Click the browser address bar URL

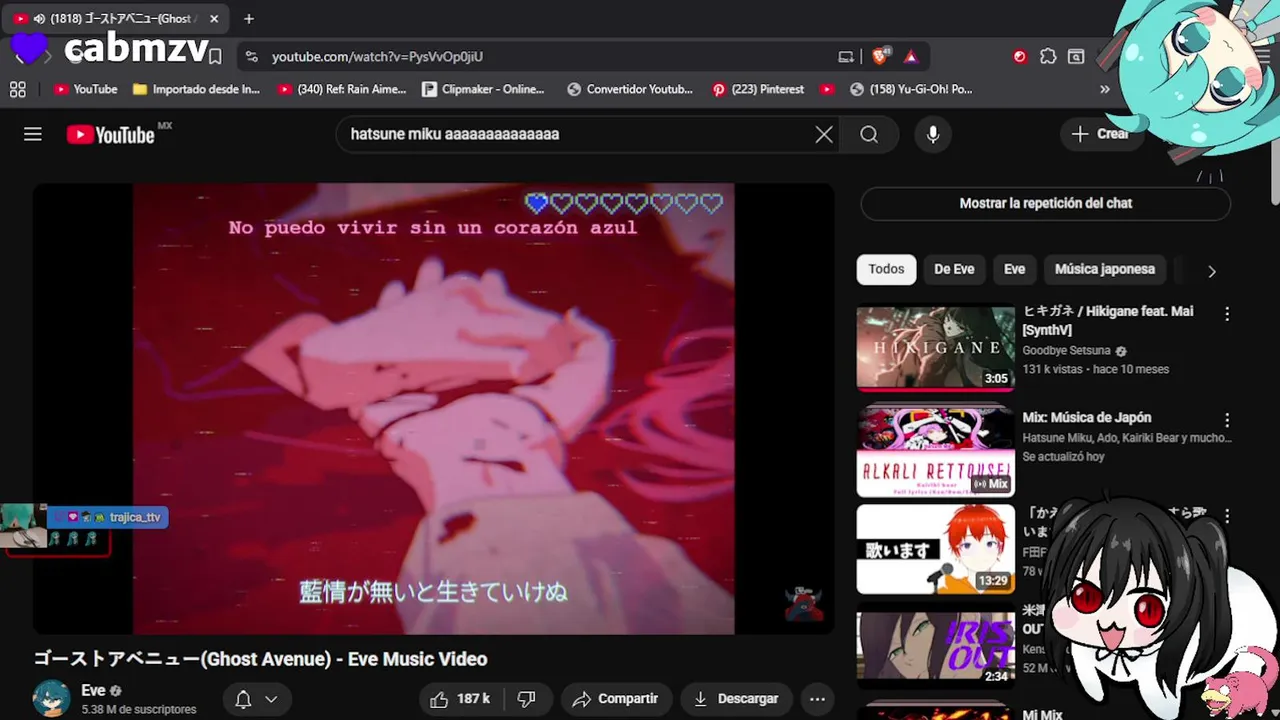tap(377, 57)
